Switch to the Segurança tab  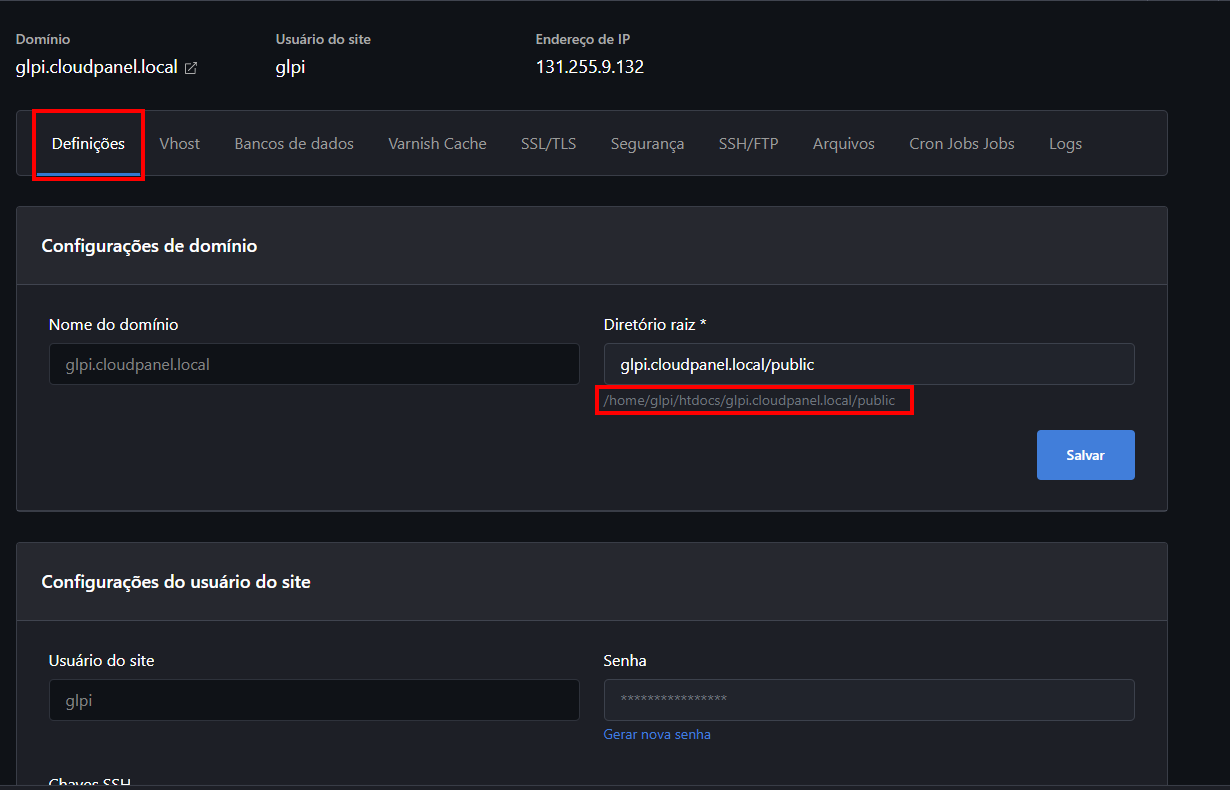(x=647, y=144)
